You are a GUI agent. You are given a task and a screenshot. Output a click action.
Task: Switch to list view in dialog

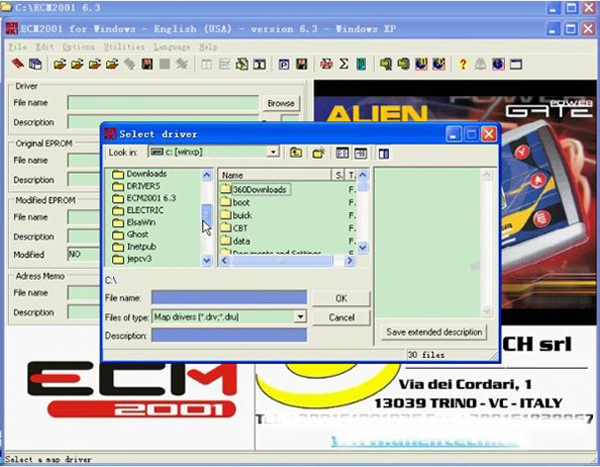(342, 153)
